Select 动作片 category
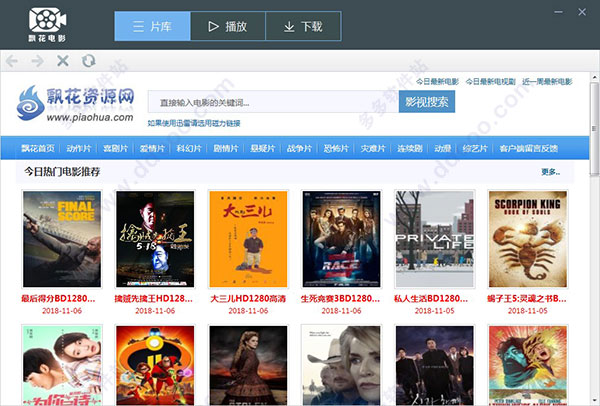 pyautogui.click(x=78, y=148)
